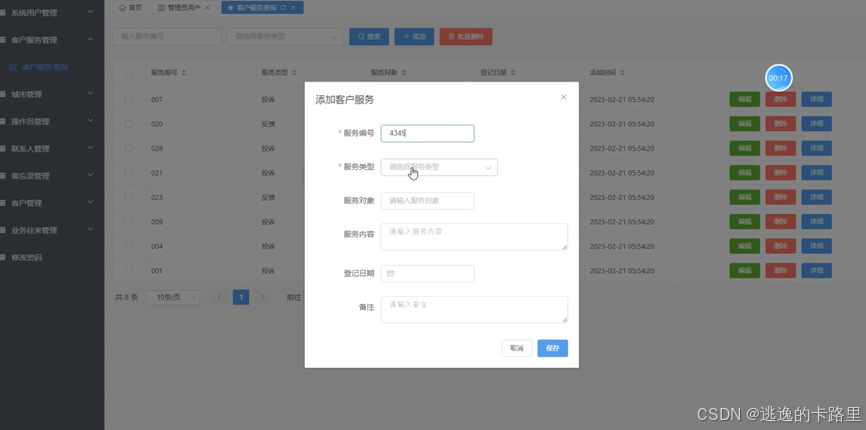Collapse 客户服务管理 menu
866x430 pixels.
coord(52,40)
